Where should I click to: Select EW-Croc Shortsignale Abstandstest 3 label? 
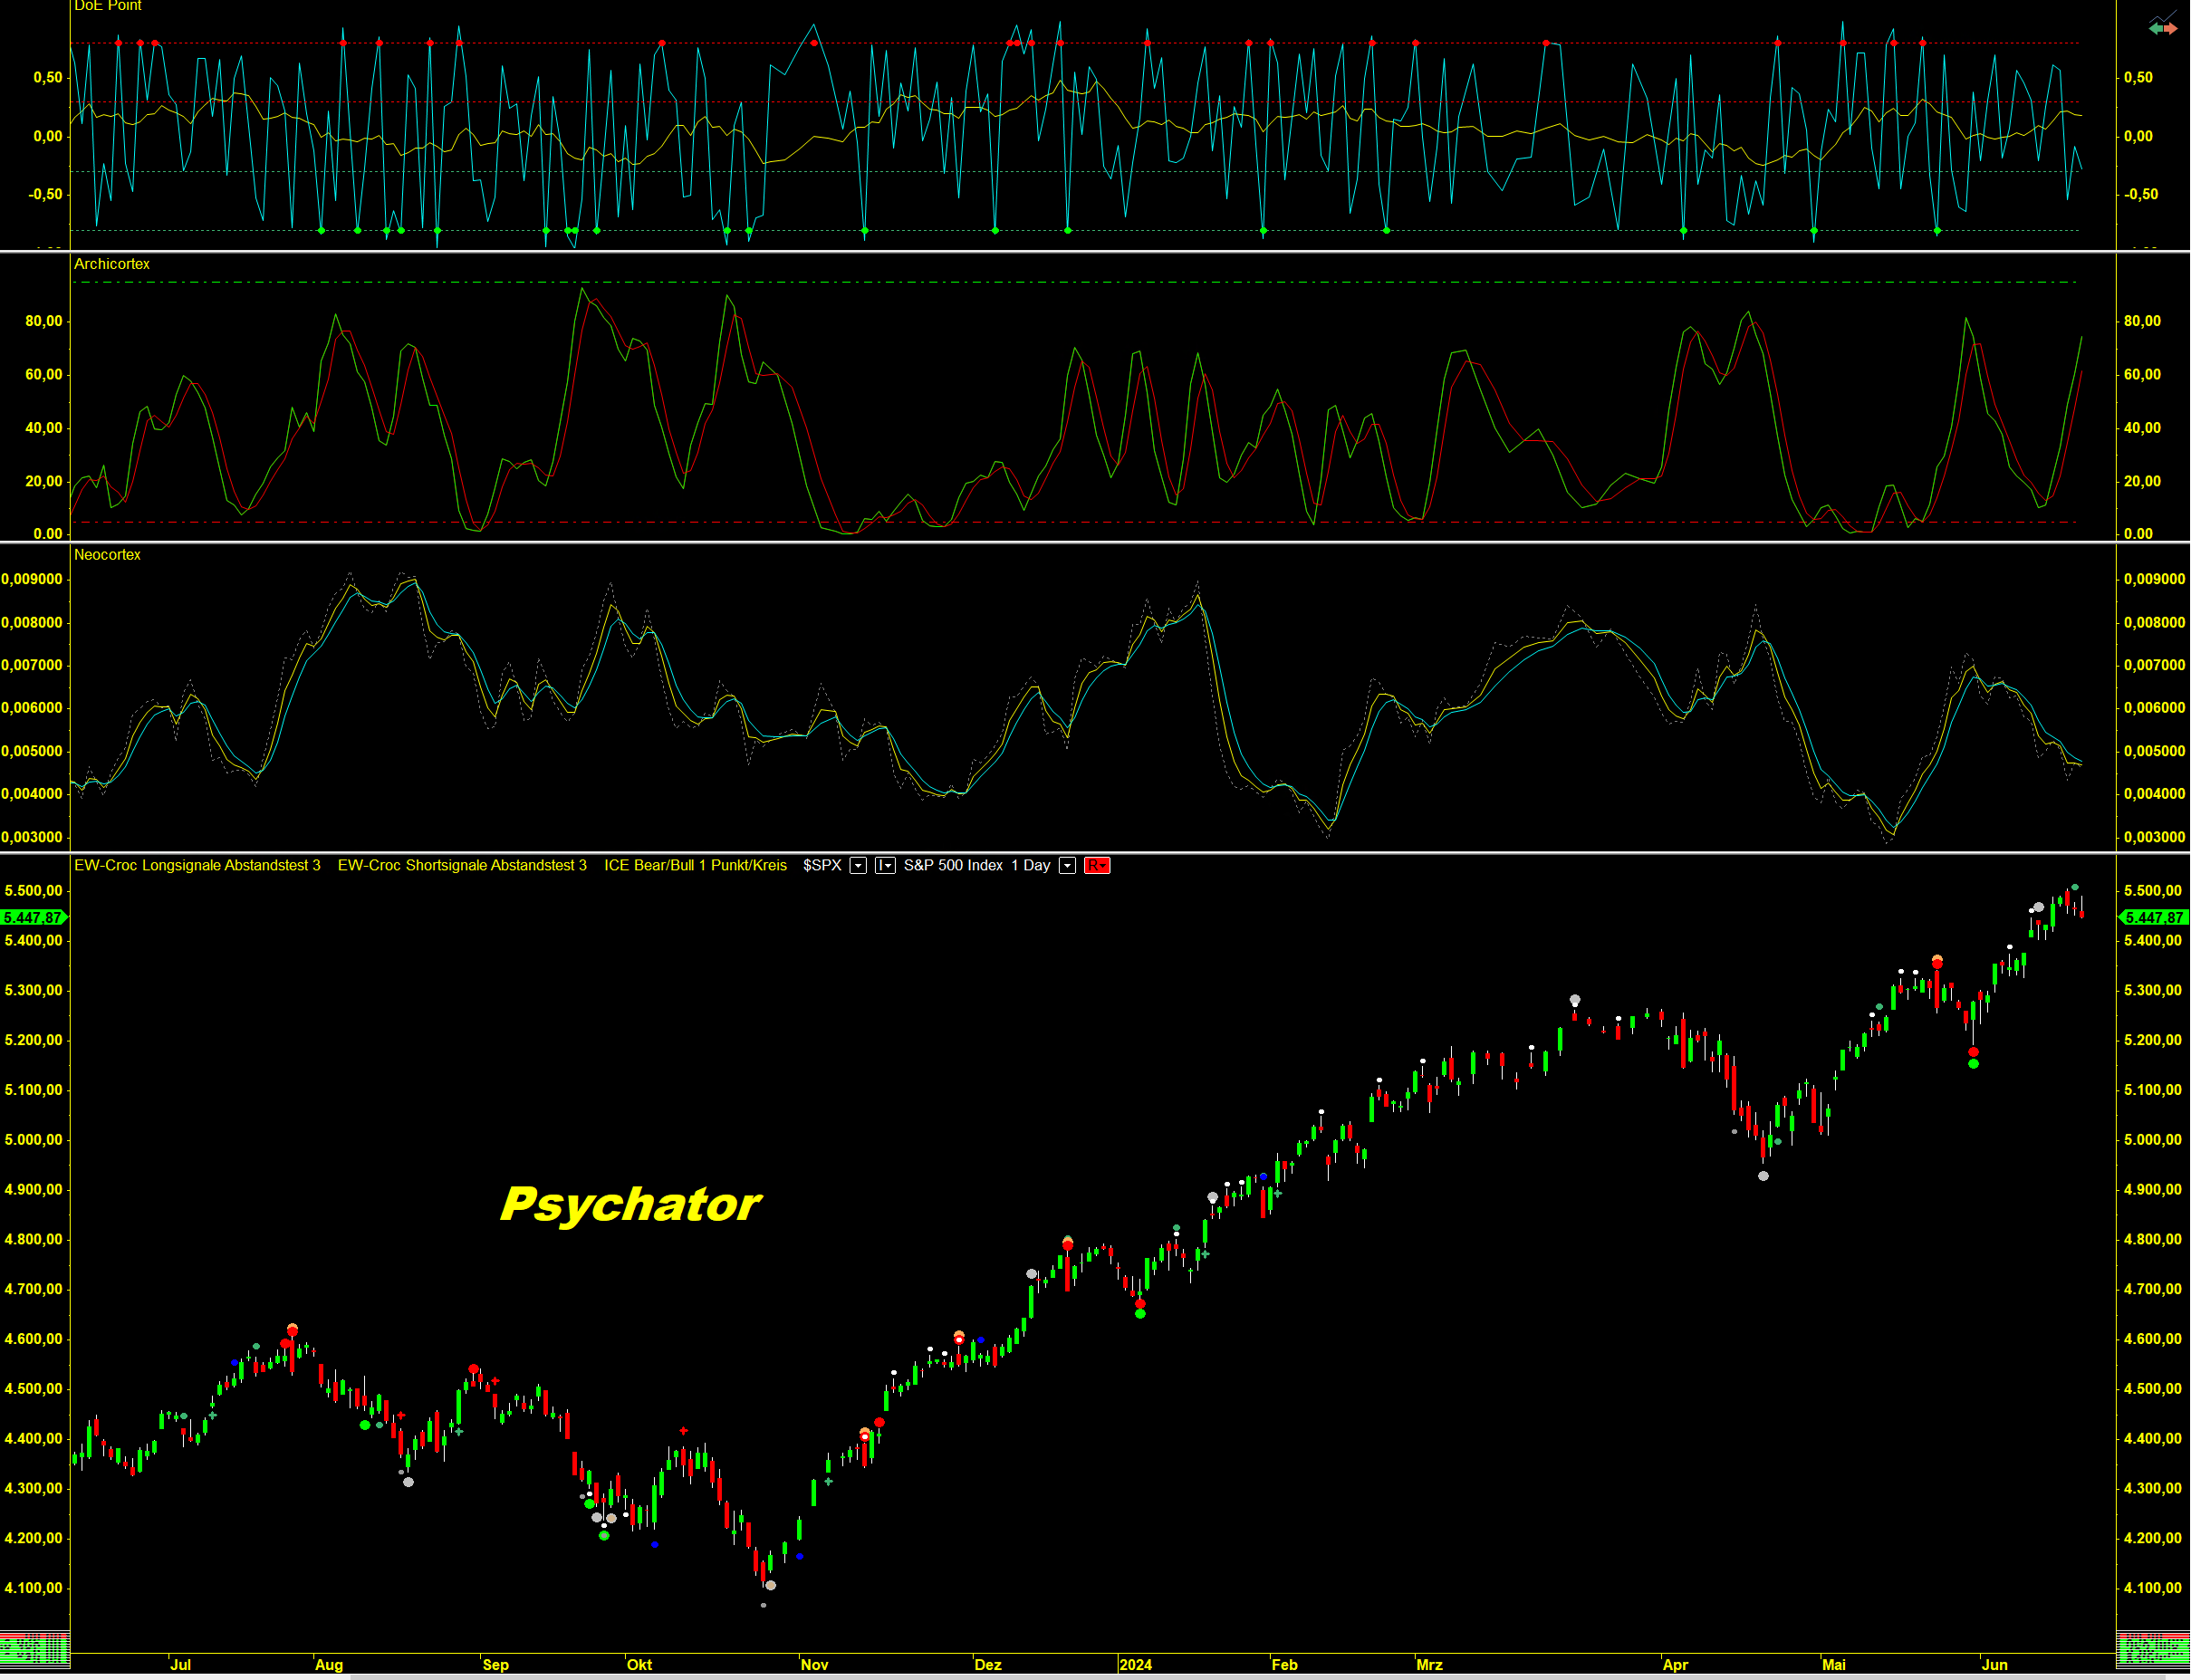pos(462,865)
